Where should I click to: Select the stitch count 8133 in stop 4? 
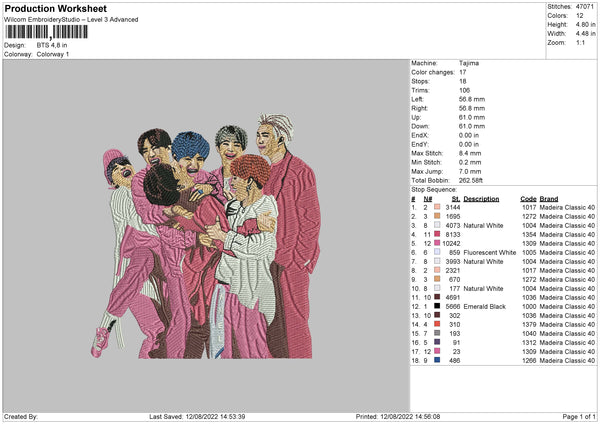(453, 235)
